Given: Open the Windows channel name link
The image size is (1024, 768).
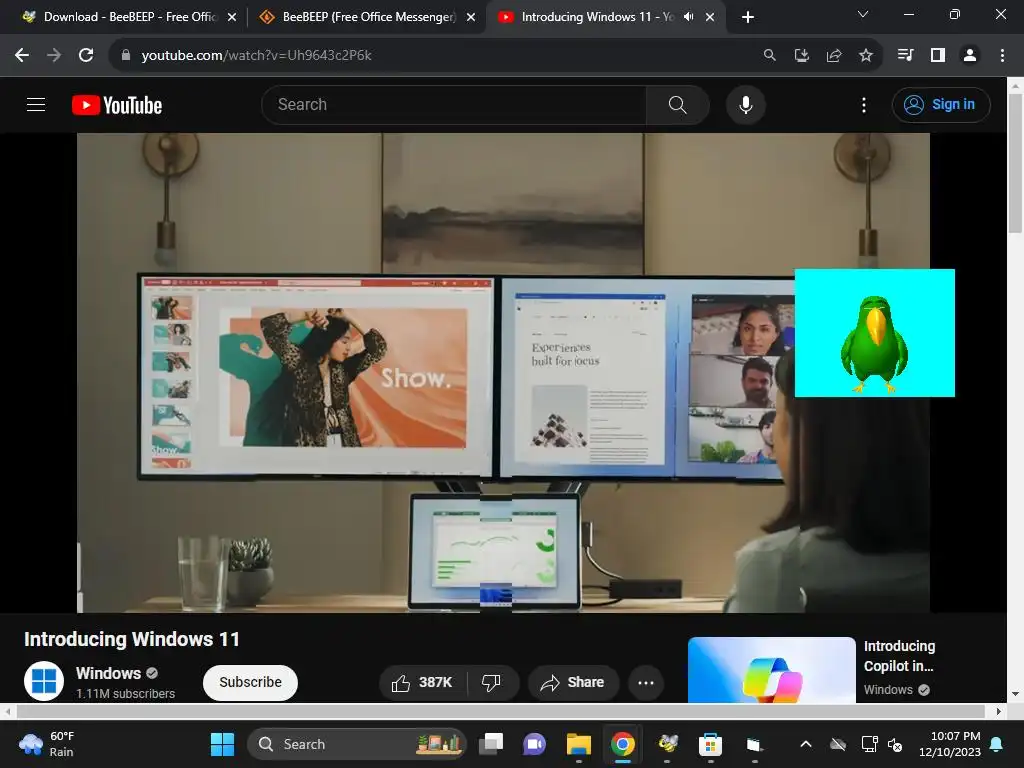Looking at the screenshot, I should tap(108, 673).
